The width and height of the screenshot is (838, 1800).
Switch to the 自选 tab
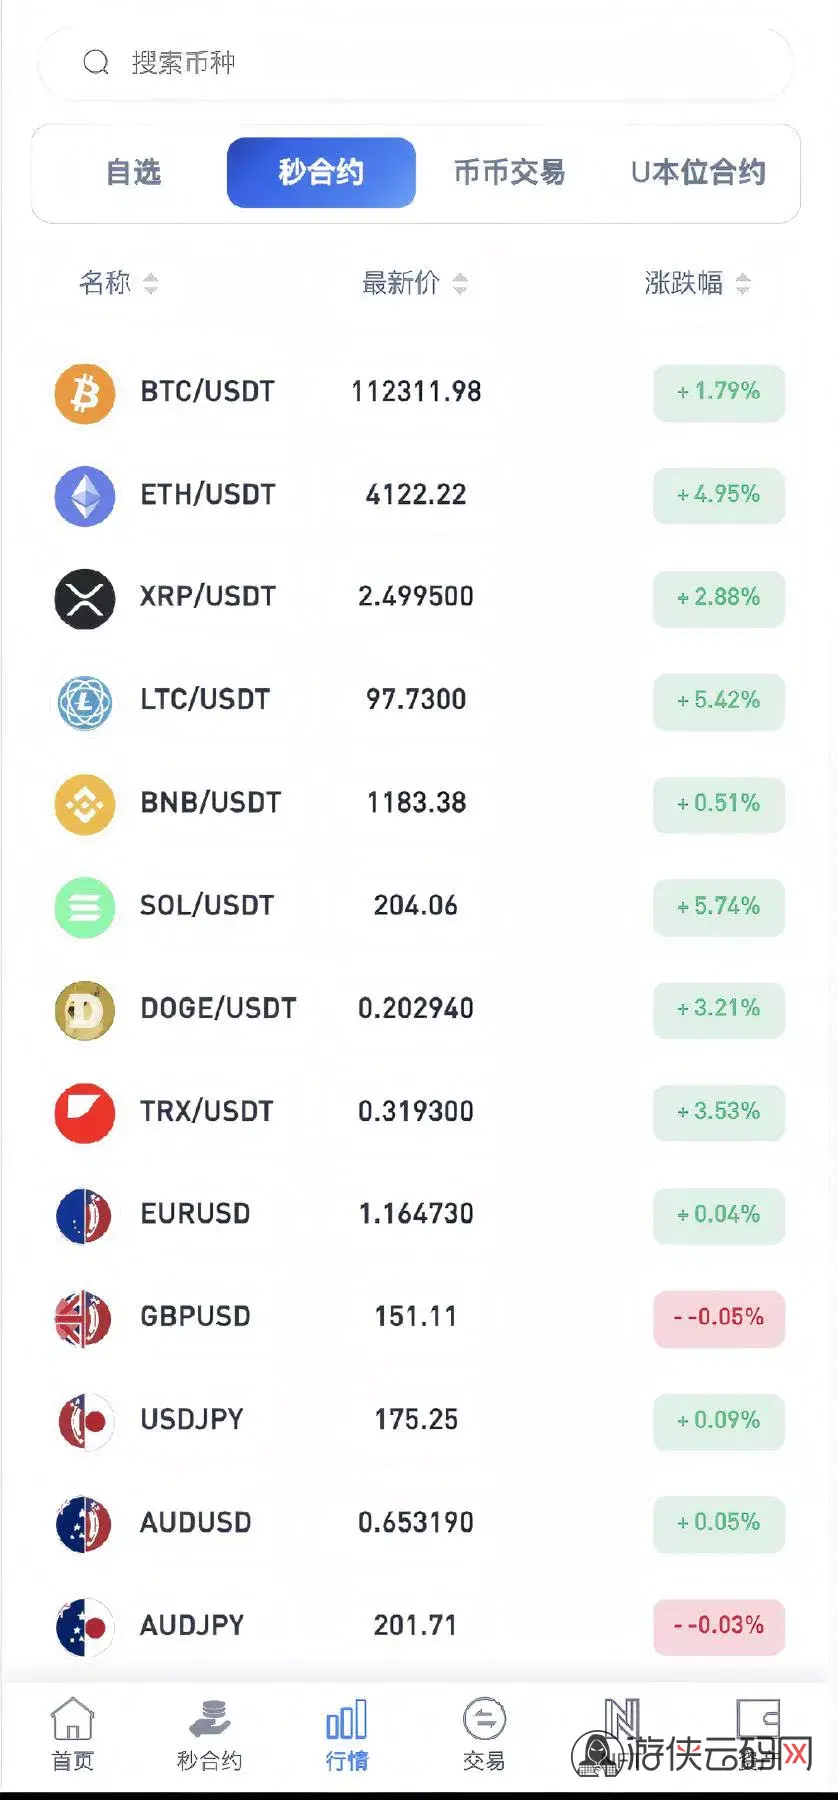click(134, 173)
